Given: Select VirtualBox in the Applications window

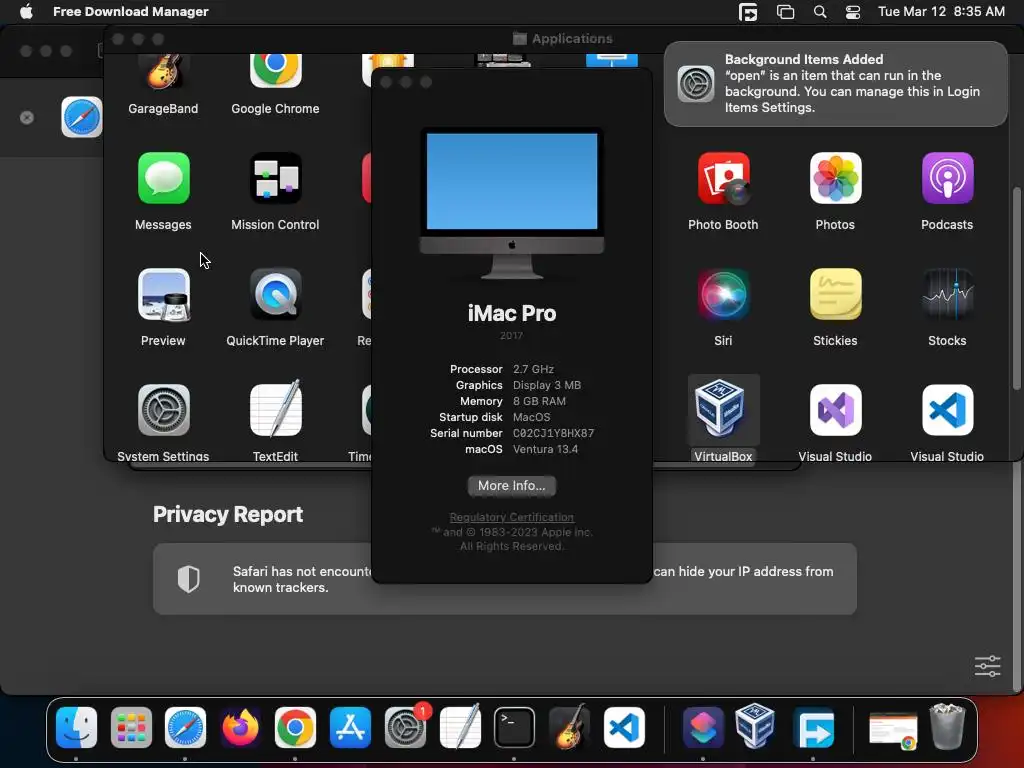Looking at the screenshot, I should point(723,410).
